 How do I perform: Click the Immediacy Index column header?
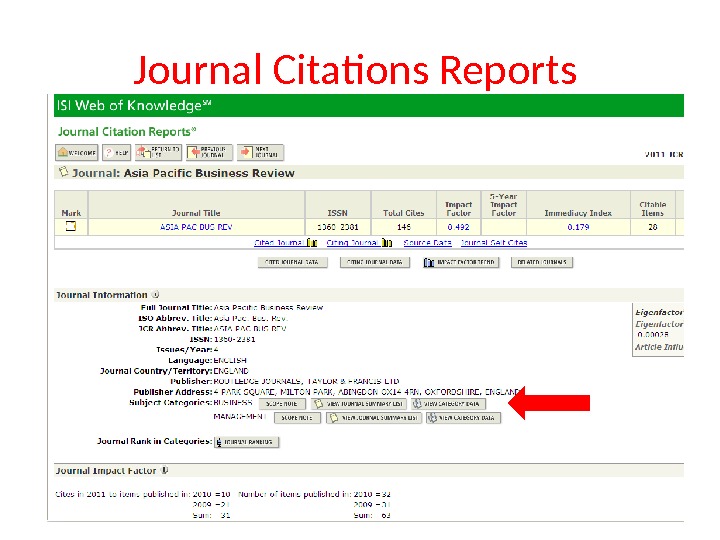pos(578,213)
